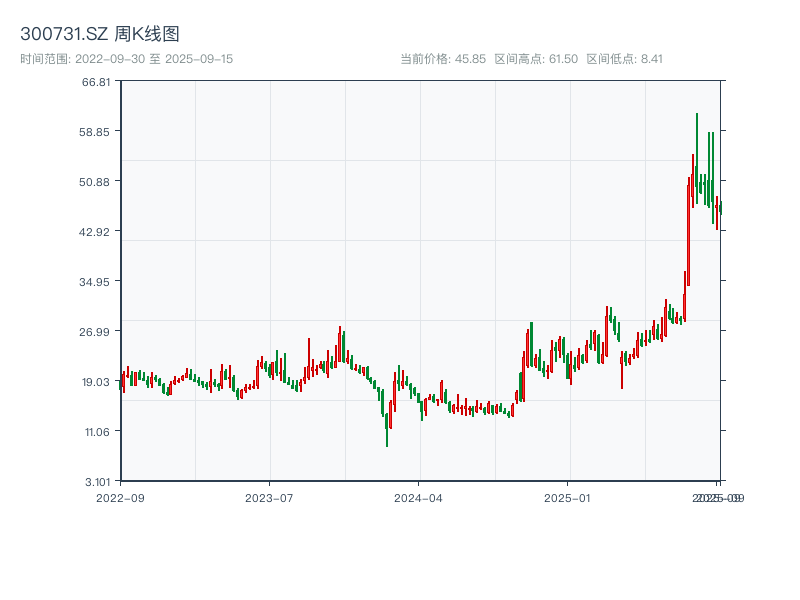Image resolution: width=800 pixels, height=600 pixels.
Task: Click y-axis value 66.81
Action: [96, 82]
